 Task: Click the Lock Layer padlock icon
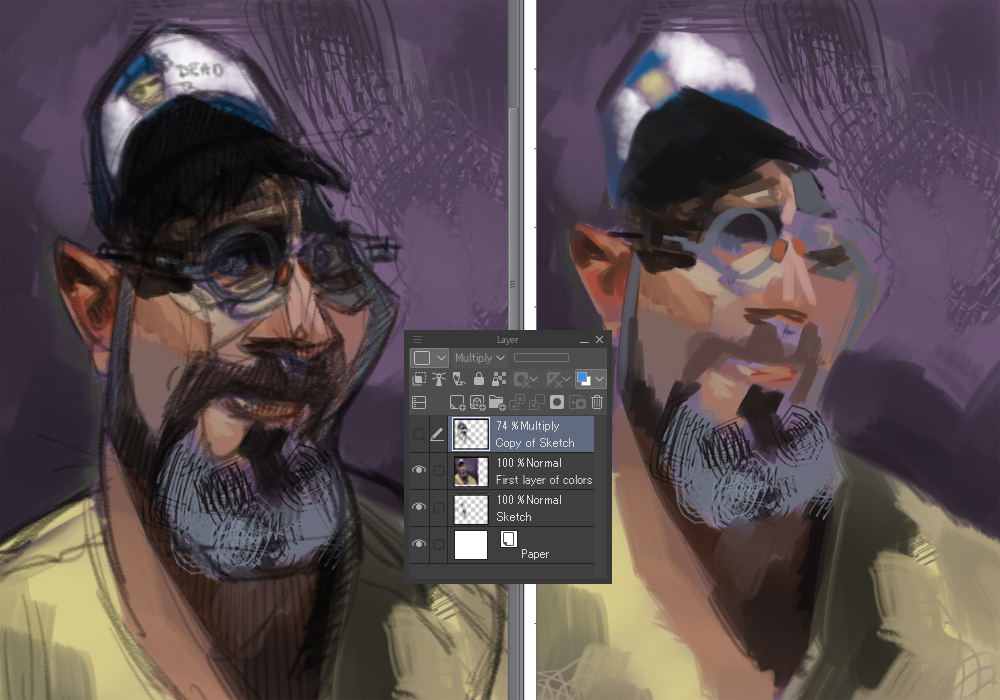point(479,379)
